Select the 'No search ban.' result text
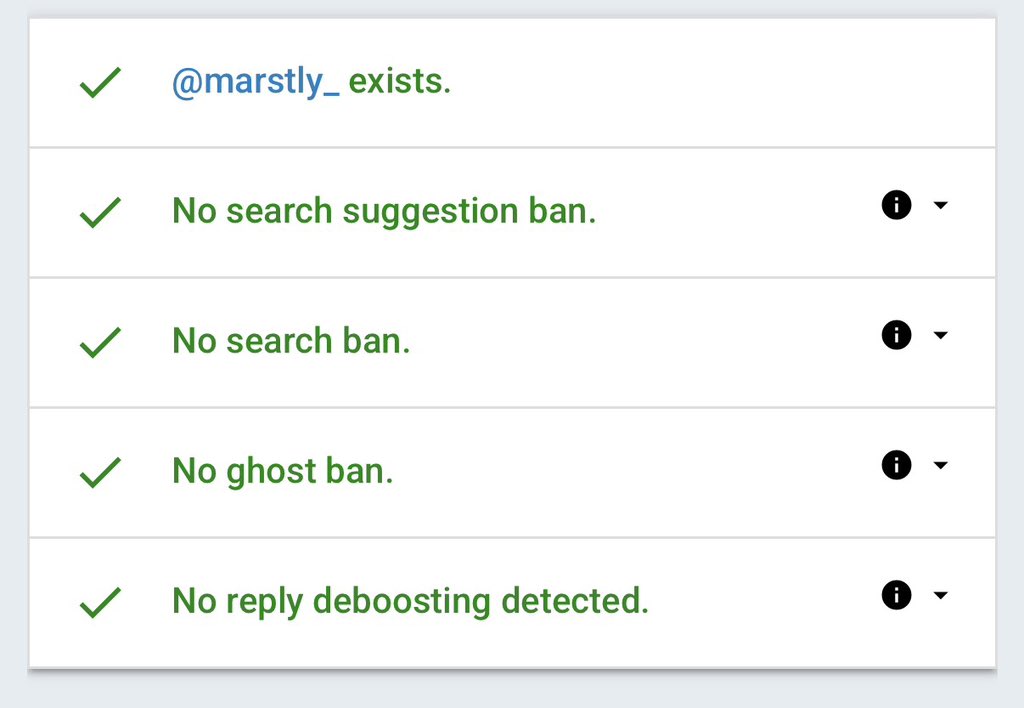Screen dimensions: 1024x708 point(291,341)
